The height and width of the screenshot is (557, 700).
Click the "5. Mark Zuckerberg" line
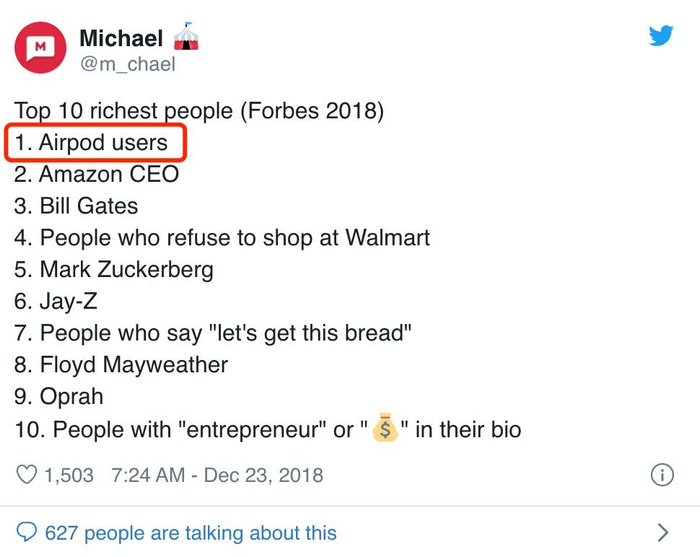coord(114,270)
